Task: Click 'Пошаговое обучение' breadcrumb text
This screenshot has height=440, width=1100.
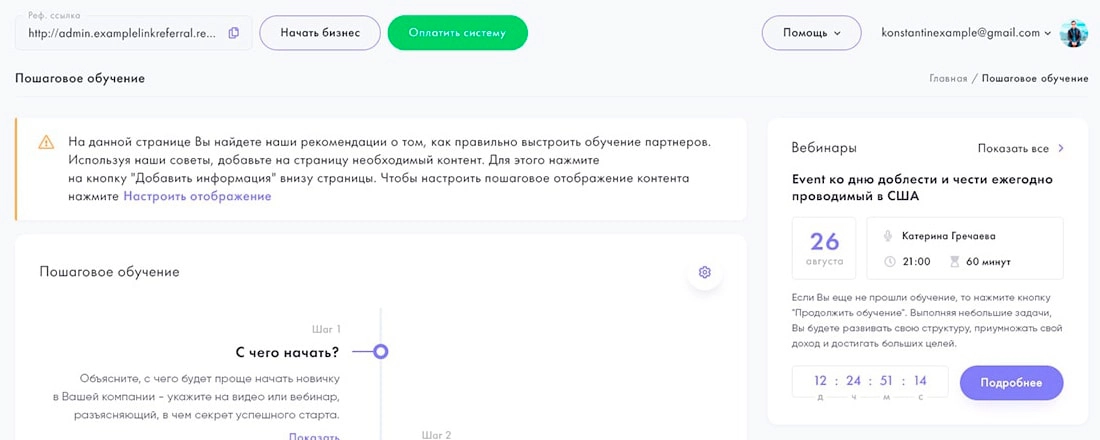Action: (x=1035, y=79)
